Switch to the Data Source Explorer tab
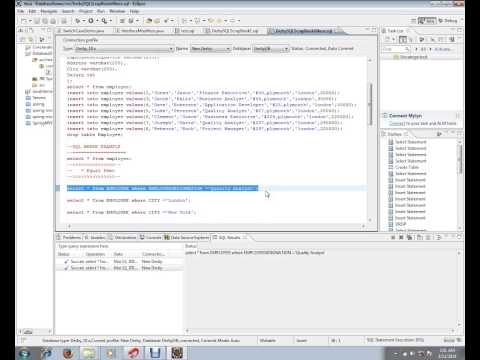Screen dimensions: 480x360 pos(187,238)
